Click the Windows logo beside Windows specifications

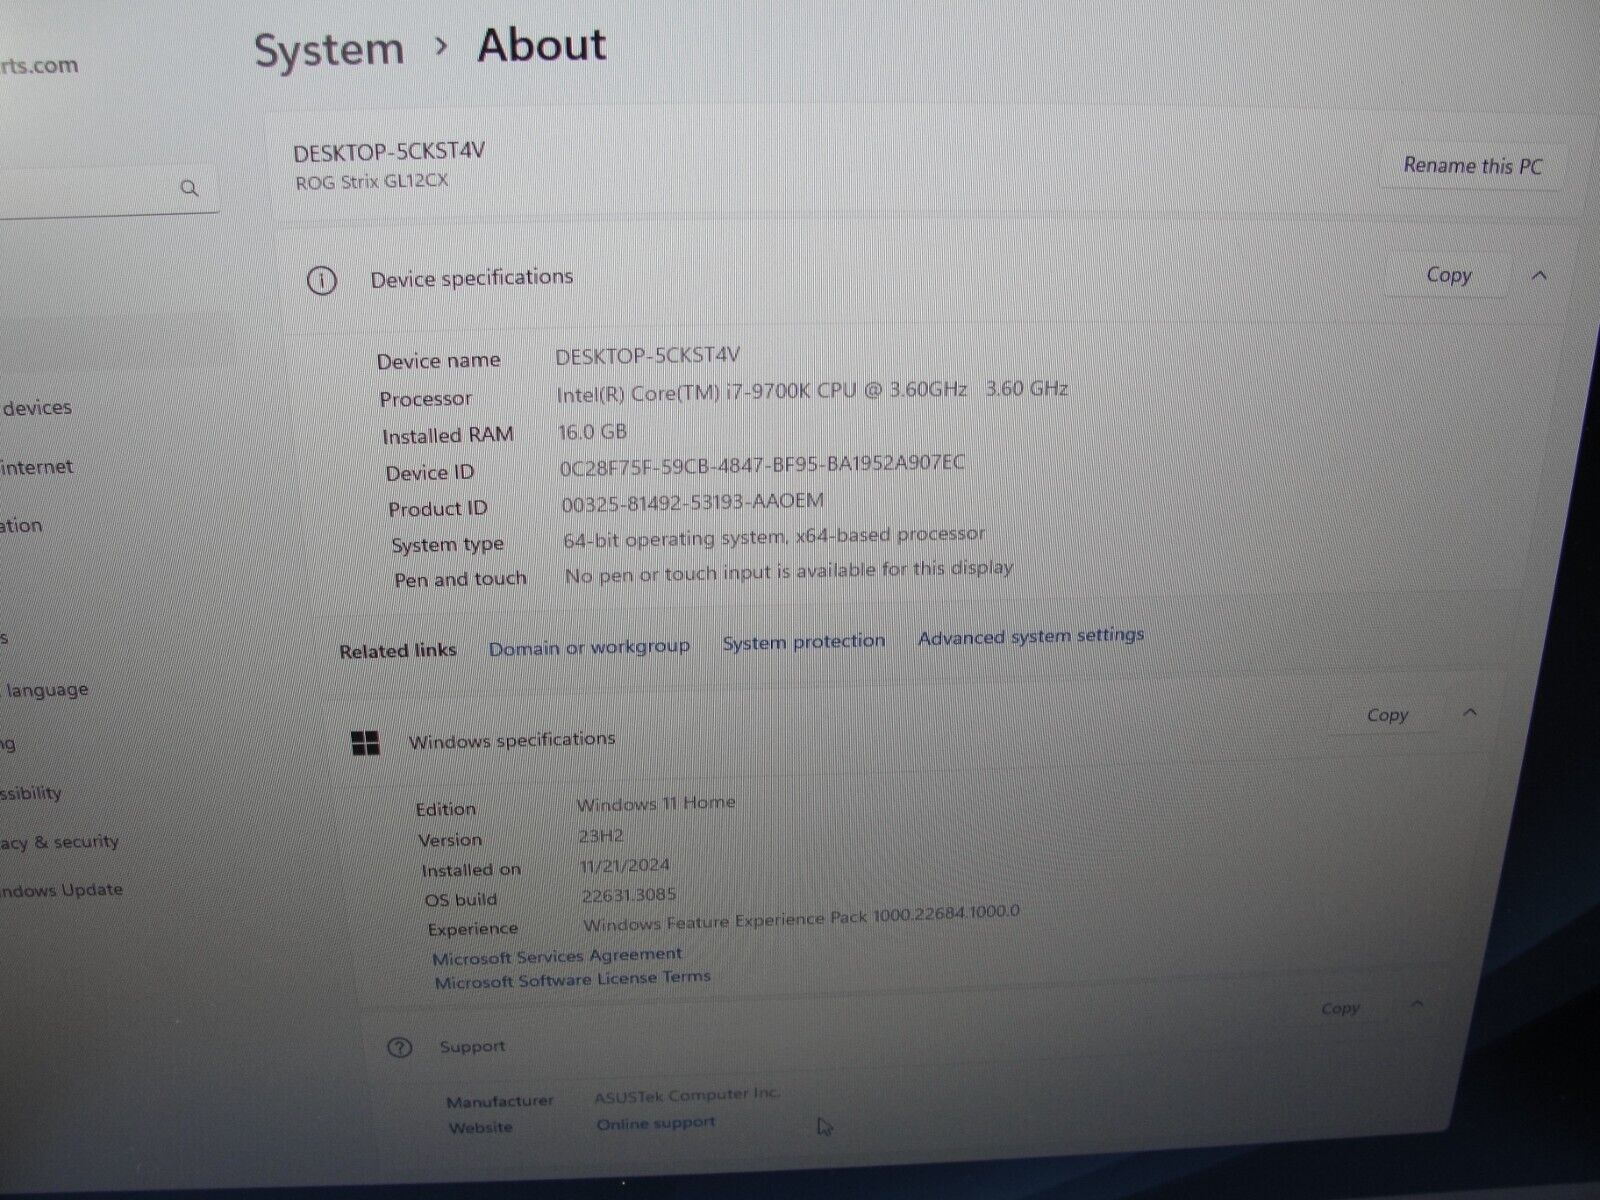[x=366, y=743]
